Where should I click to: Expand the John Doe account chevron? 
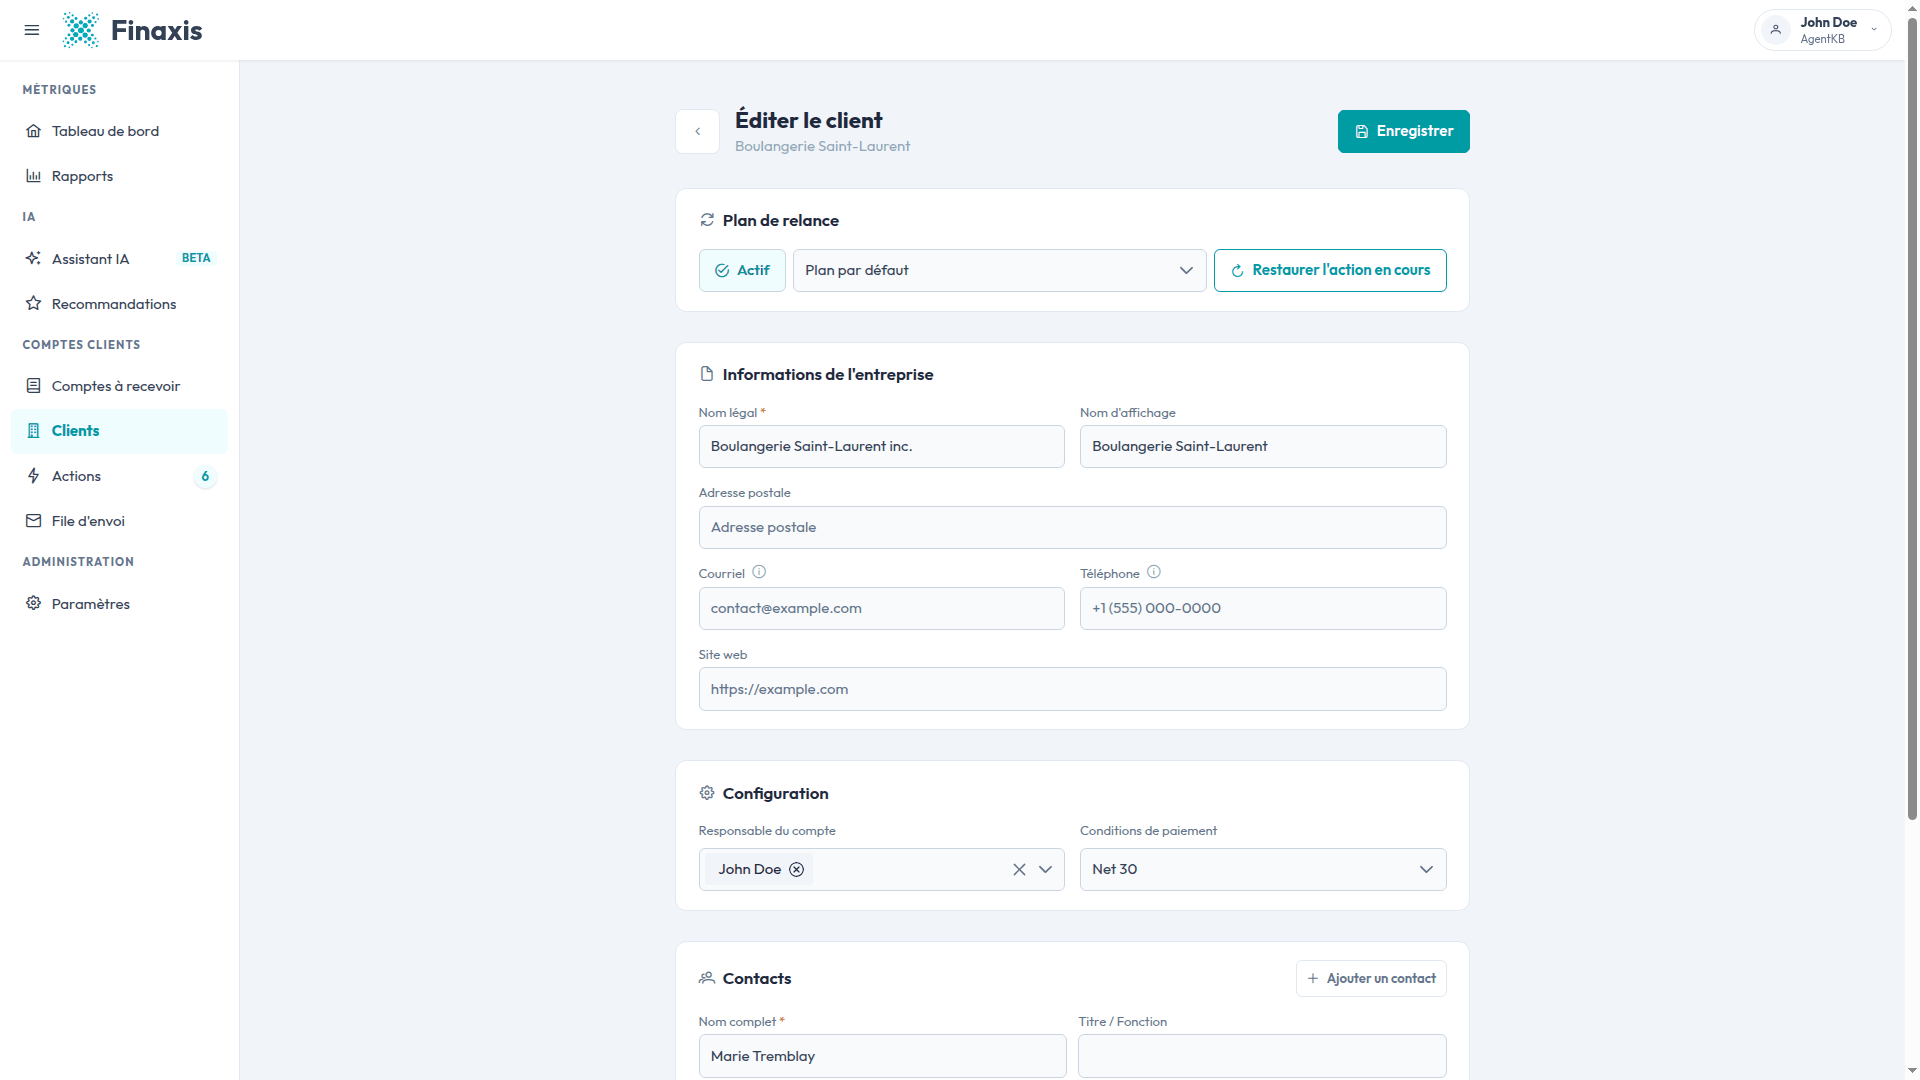1874,30
